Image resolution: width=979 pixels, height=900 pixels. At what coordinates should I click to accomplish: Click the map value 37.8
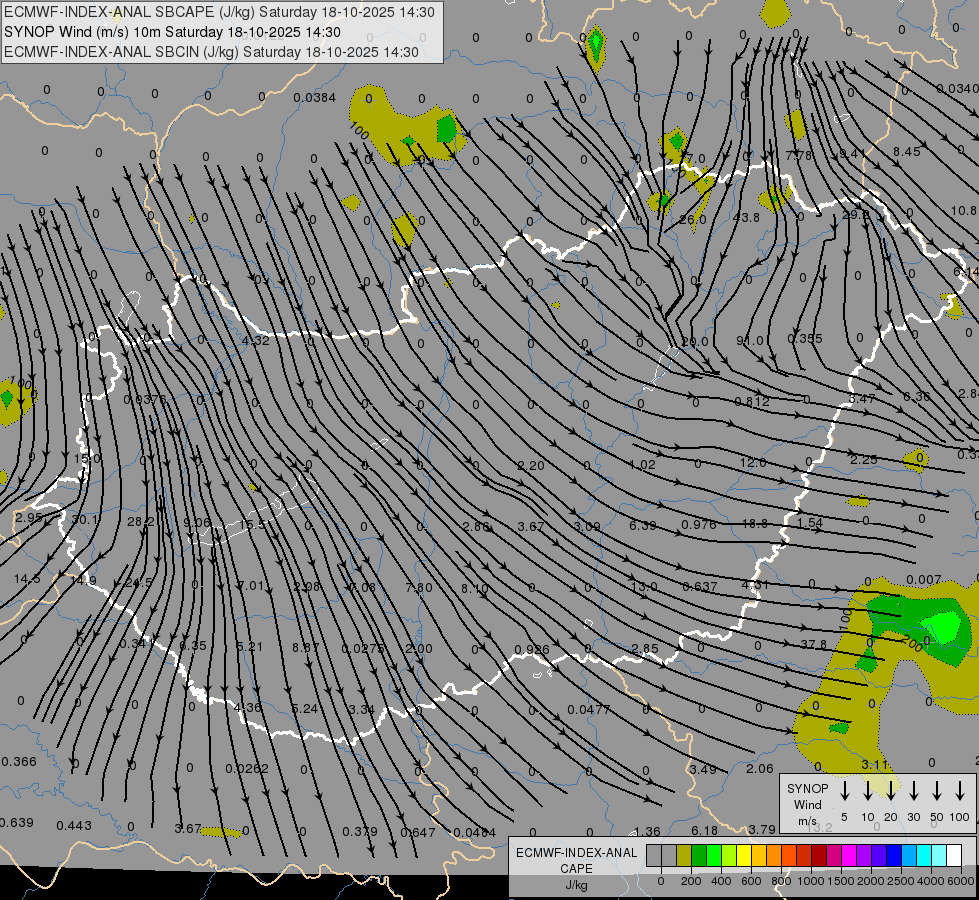coord(814,644)
